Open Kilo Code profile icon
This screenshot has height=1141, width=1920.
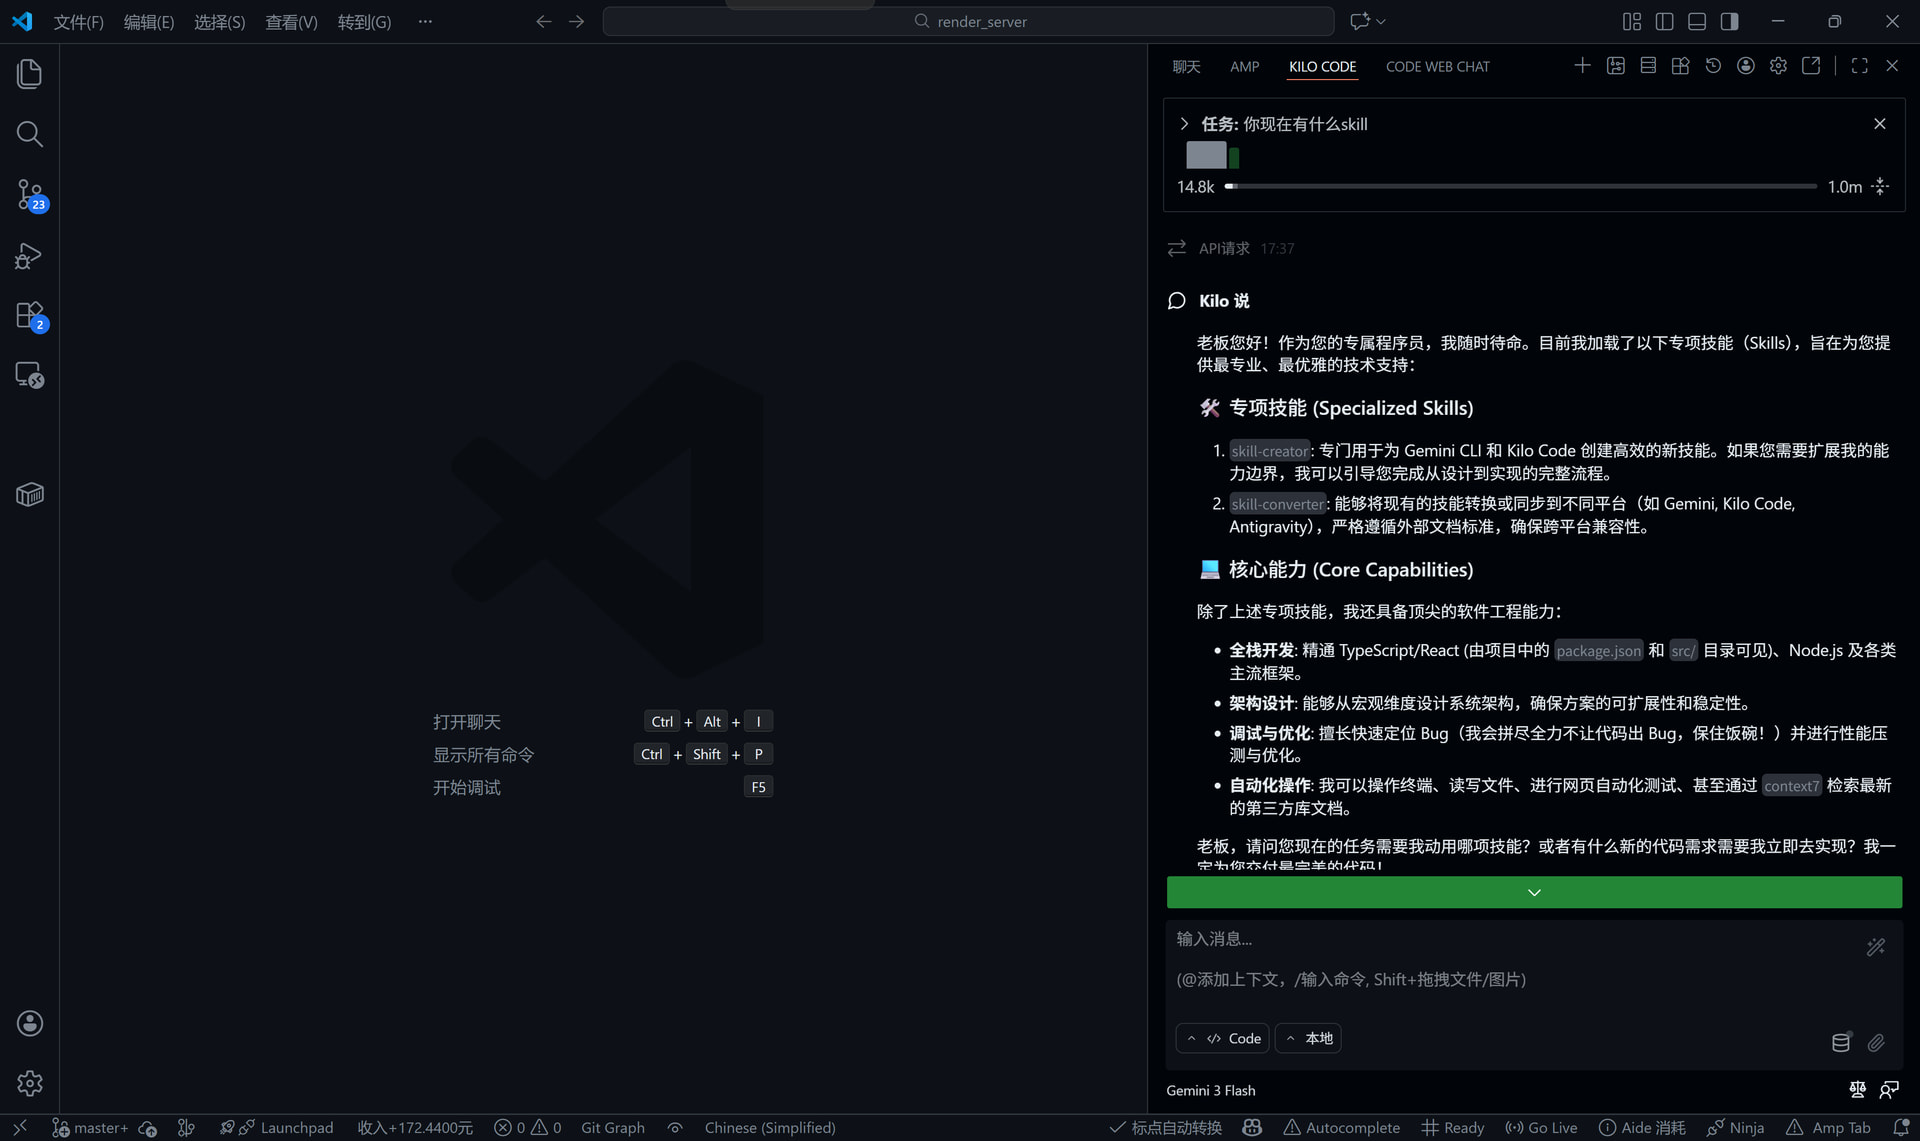click(x=1745, y=66)
